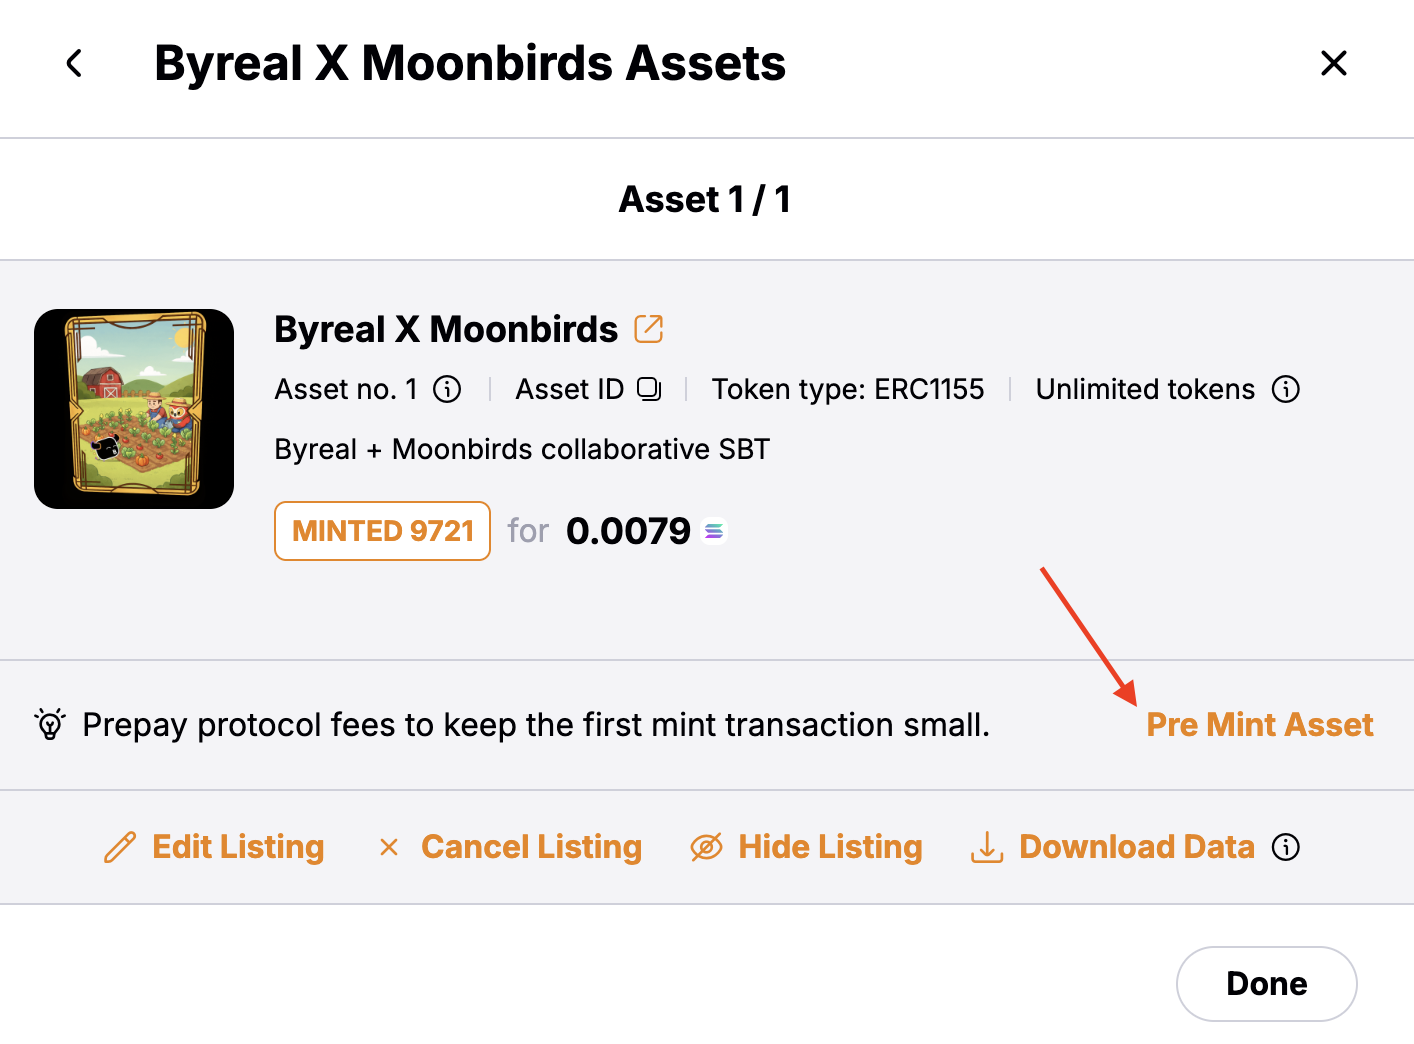Screen dimensions: 1414x1044
Task: Close the Byreal X Moonbirds Assets dialog
Action: pyautogui.click(x=1334, y=64)
